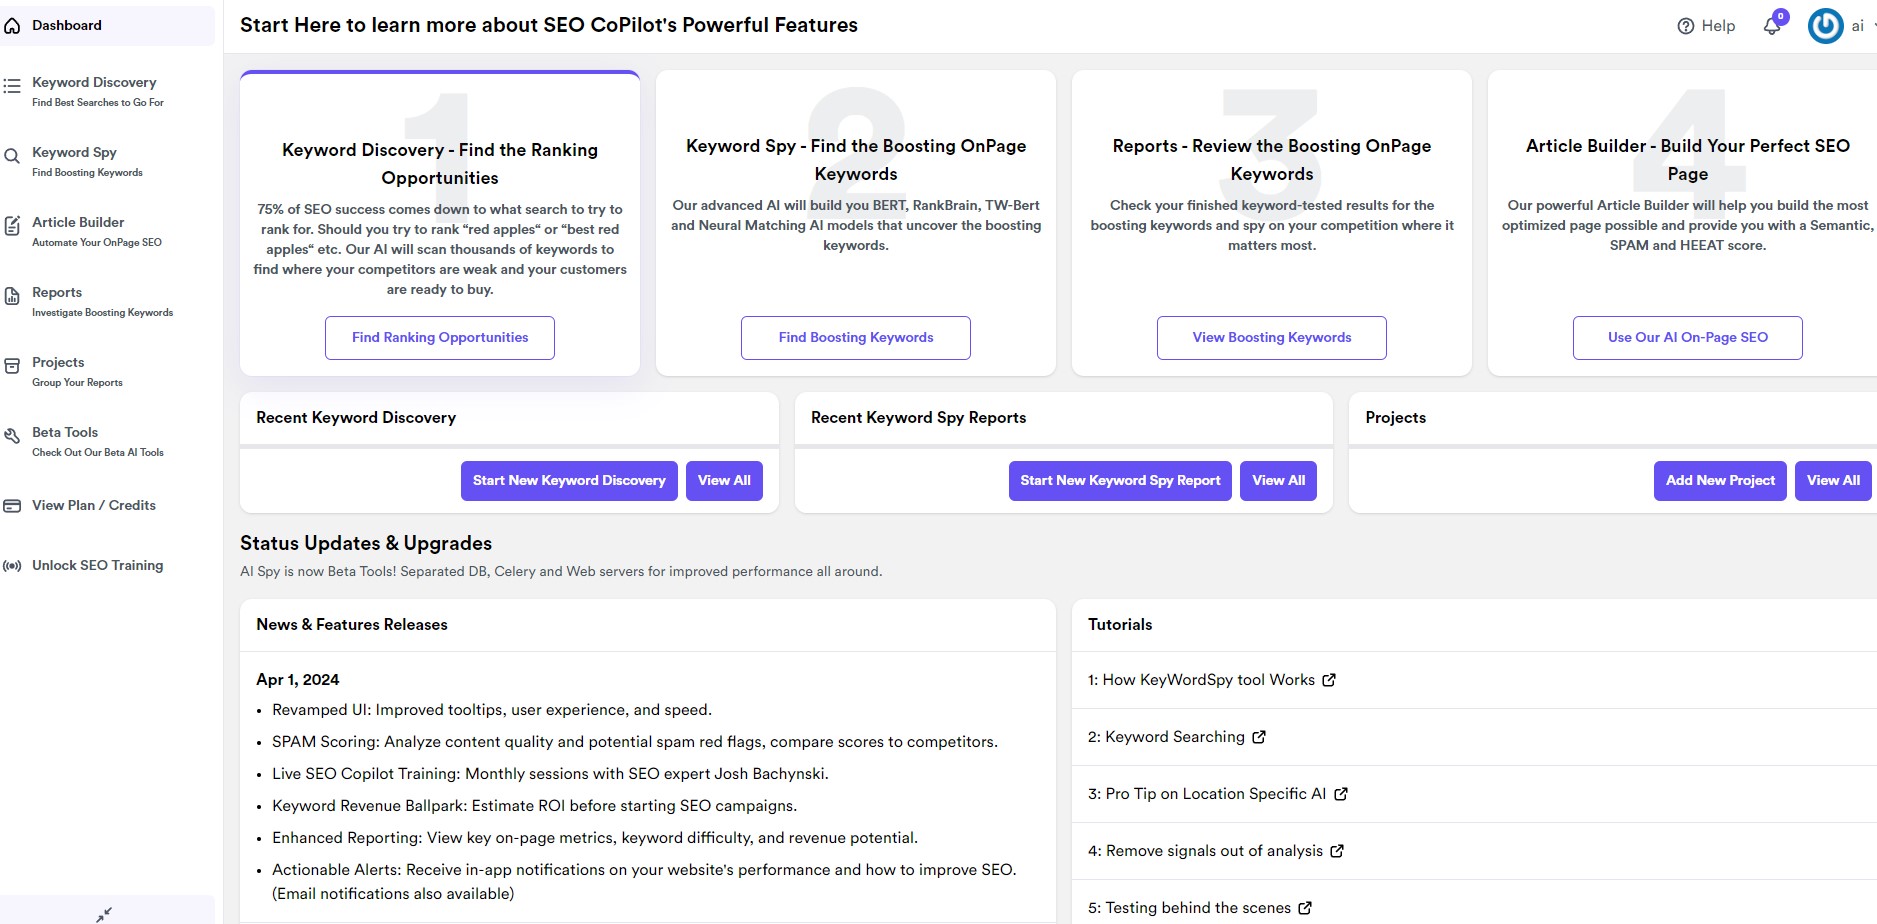Image resolution: width=1877 pixels, height=924 pixels.
Task: Click the Help question mark icon
Action: point(1686,26)
